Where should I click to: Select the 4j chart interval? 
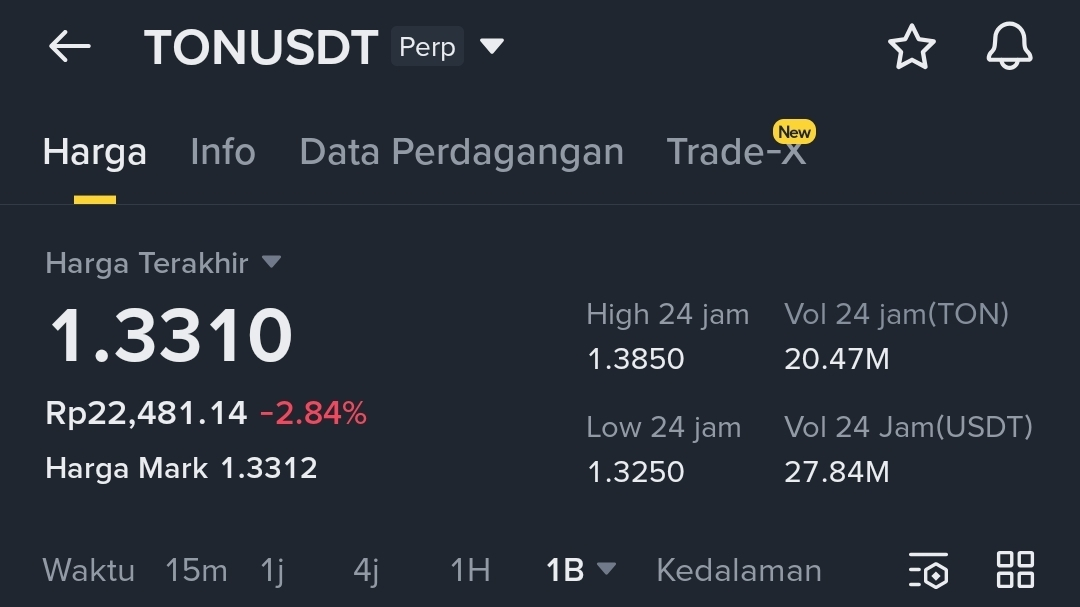point(366,571)
